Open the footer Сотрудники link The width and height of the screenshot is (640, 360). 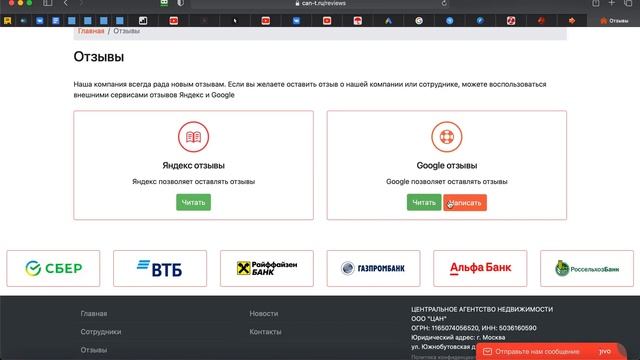pyautogui.click(x=101, y=332)
